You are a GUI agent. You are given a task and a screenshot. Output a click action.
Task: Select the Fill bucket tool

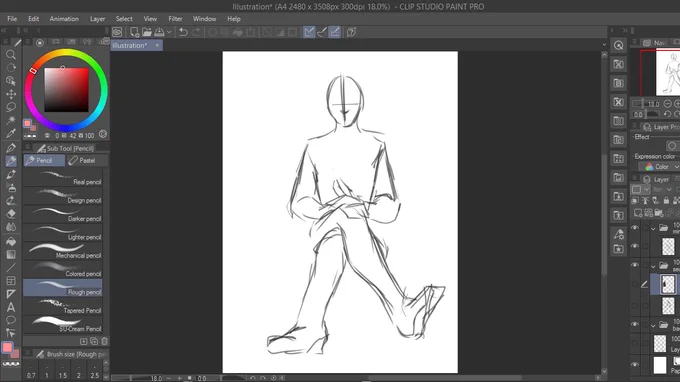click(11, 241)
